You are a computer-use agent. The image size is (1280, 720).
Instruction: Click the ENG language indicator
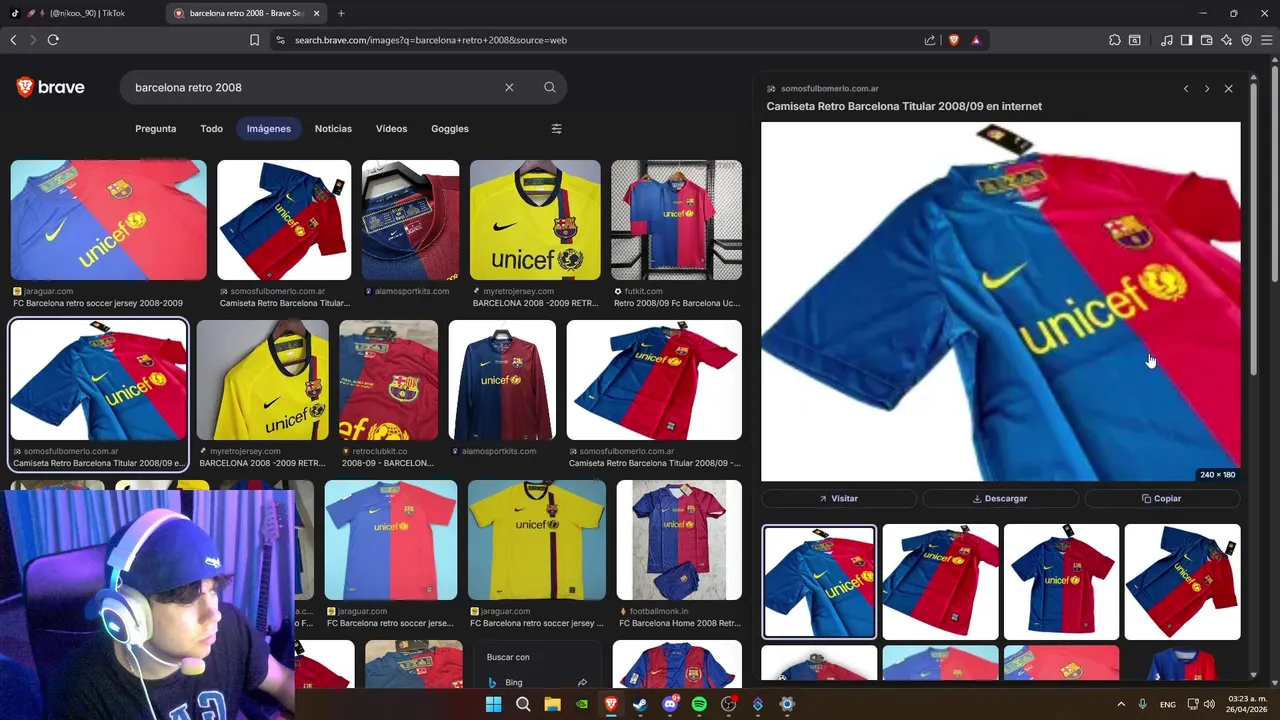click(1167, 704)
